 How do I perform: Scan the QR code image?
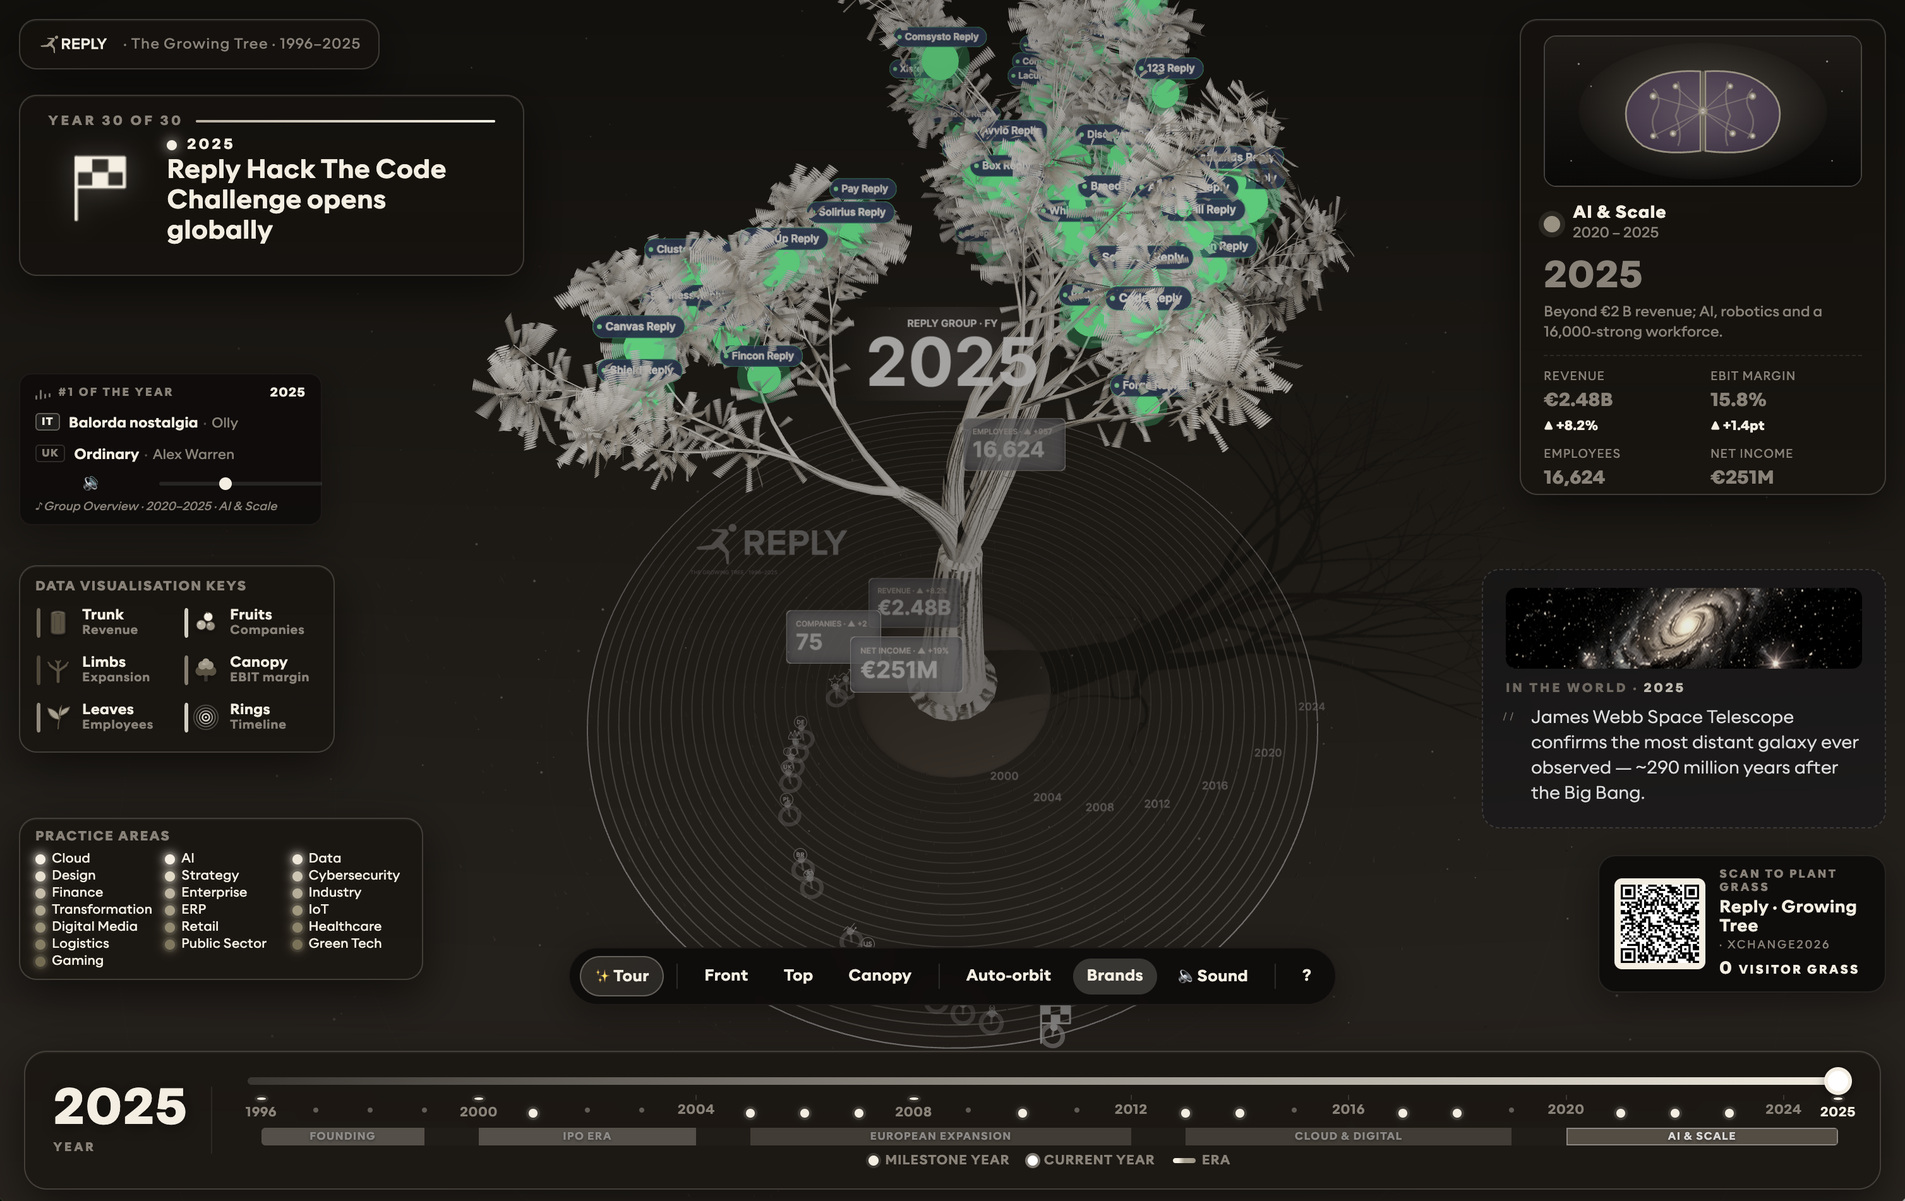[x=1659, y=923]
